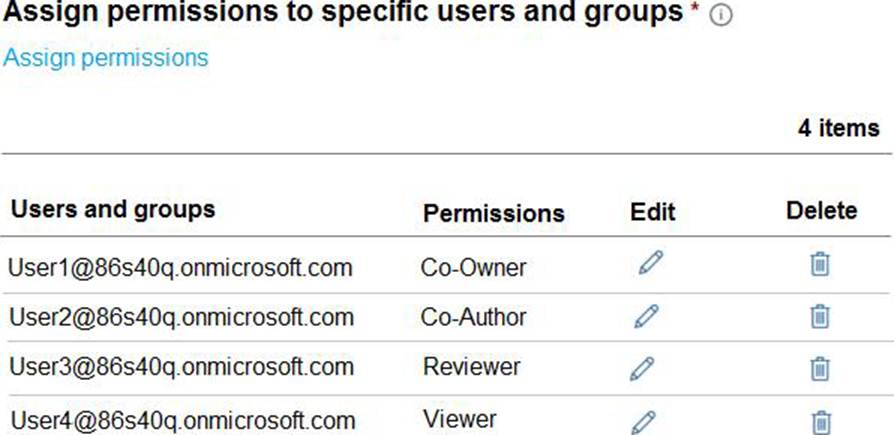Click the Co-Owner permission cell
894x435 pixels.
[x=473, y=267]
